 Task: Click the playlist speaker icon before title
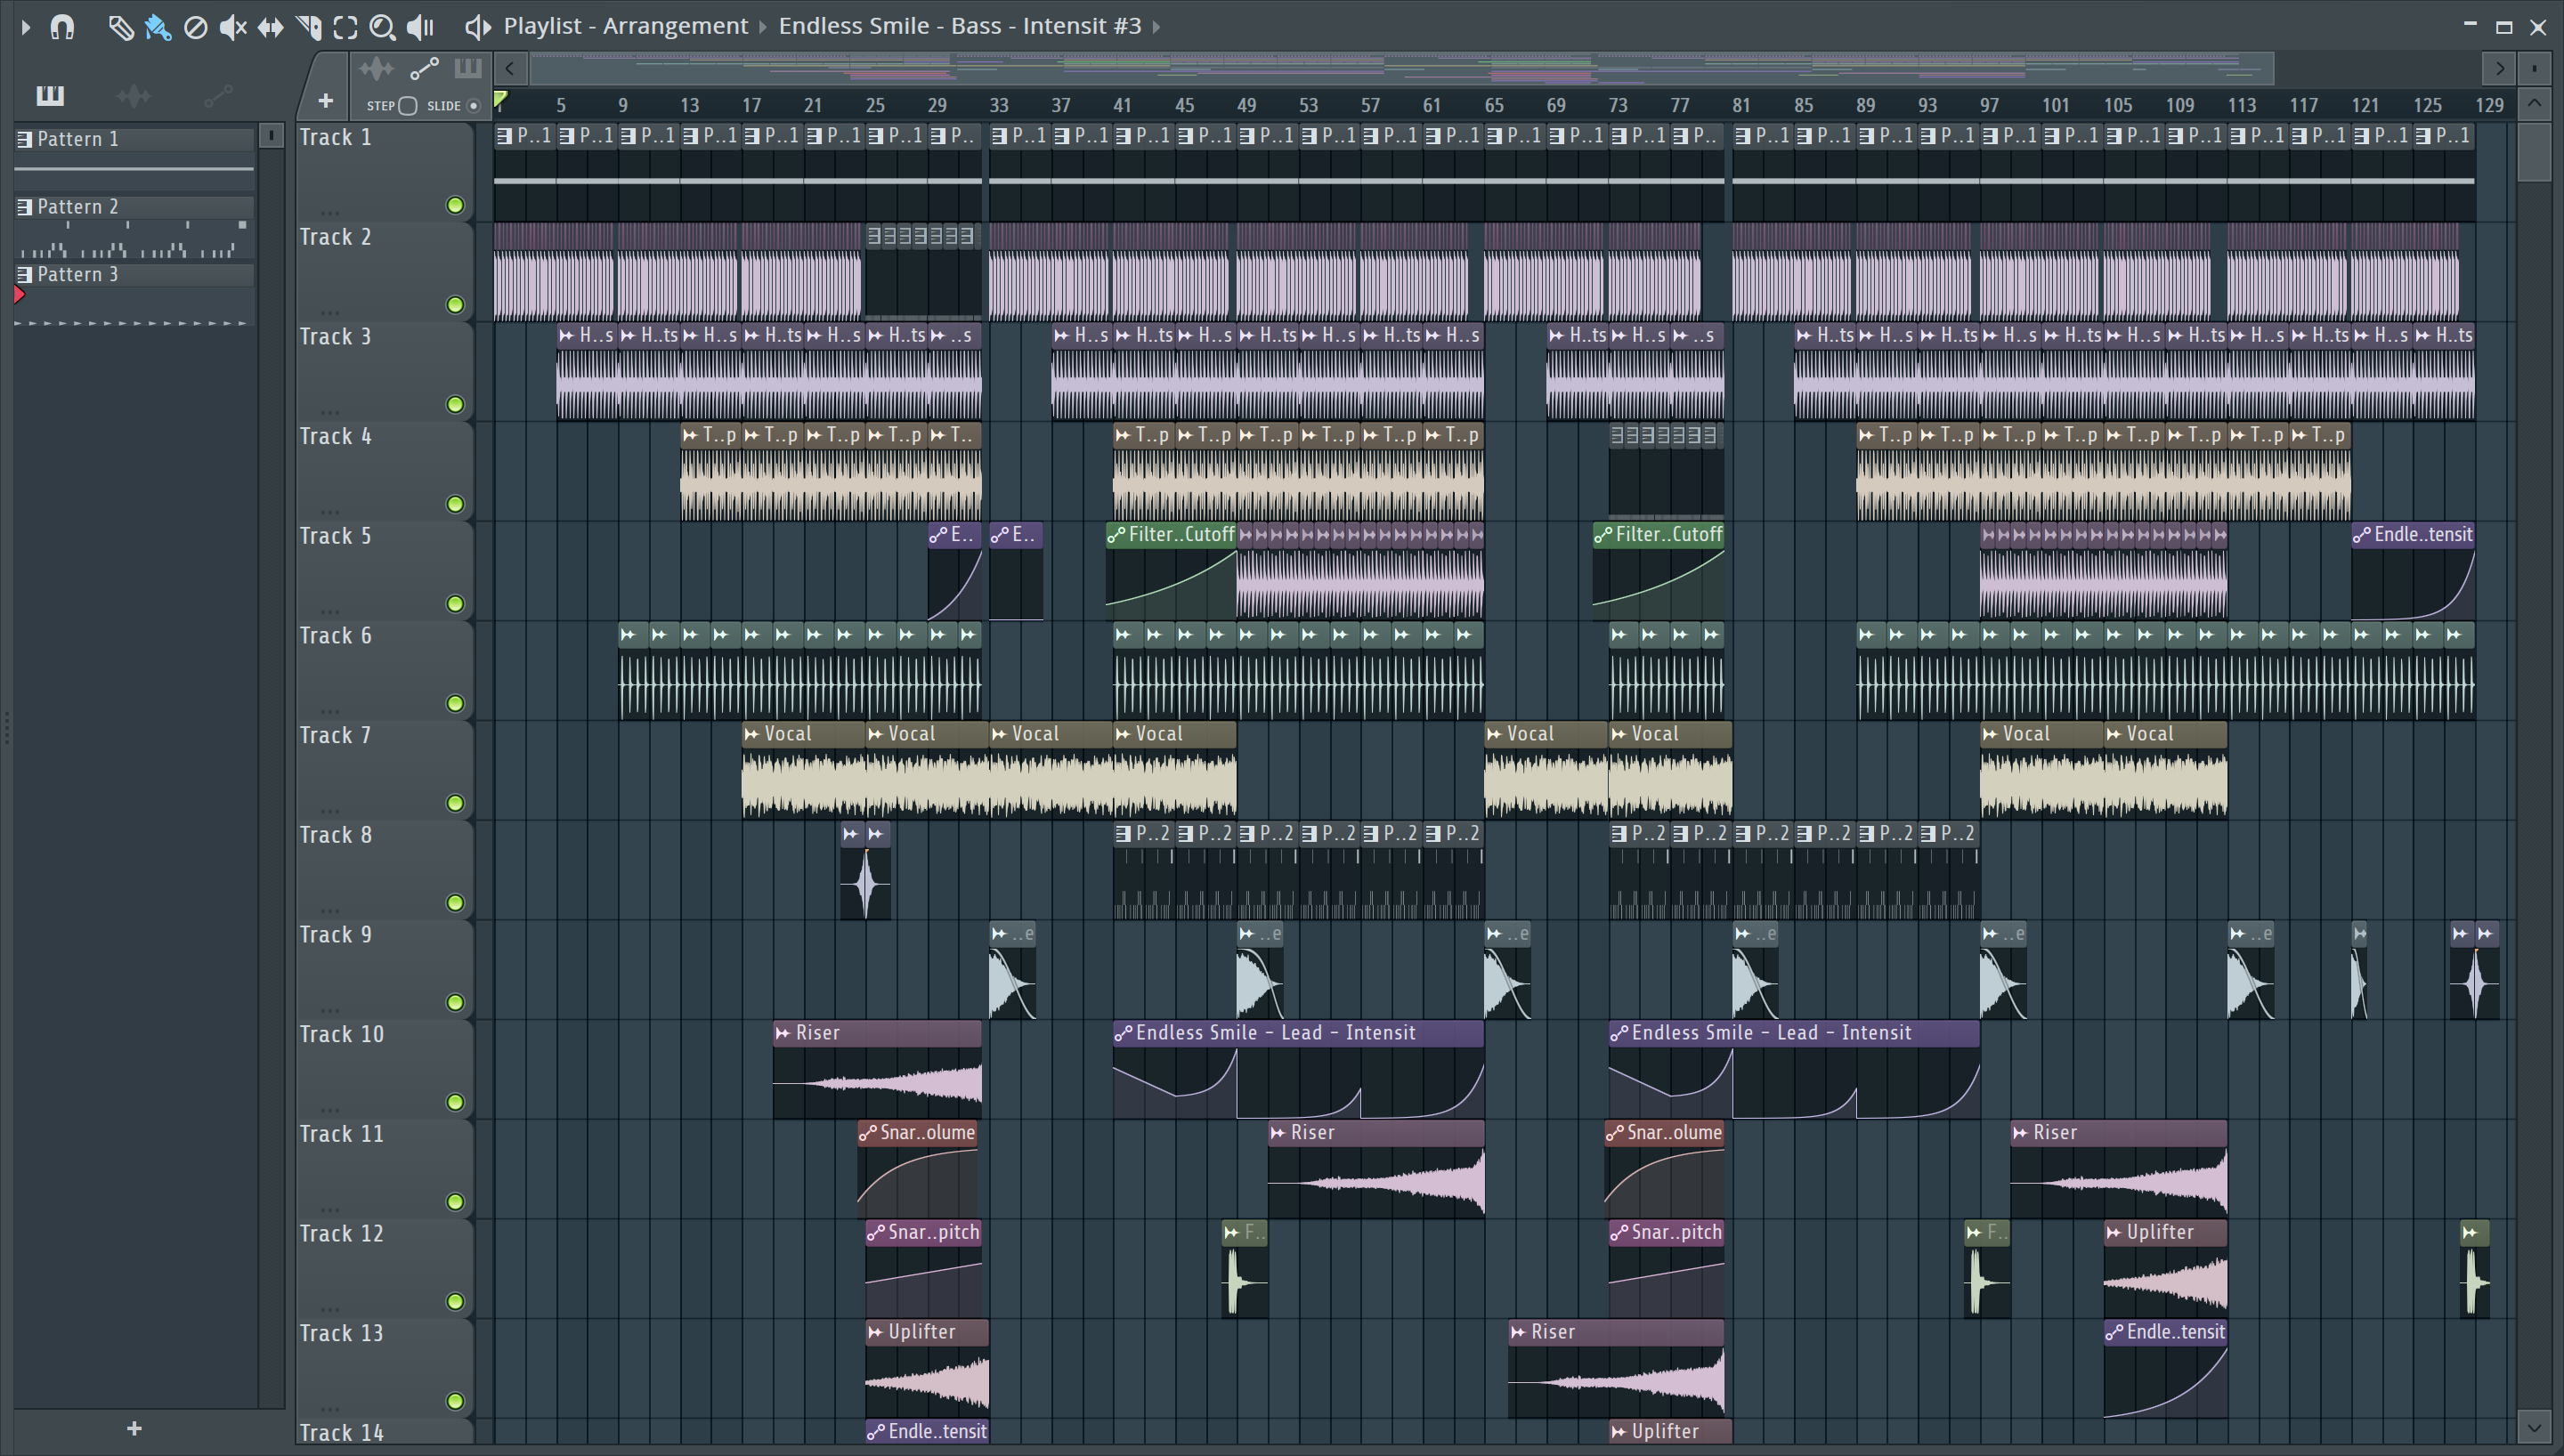[478, 27]
